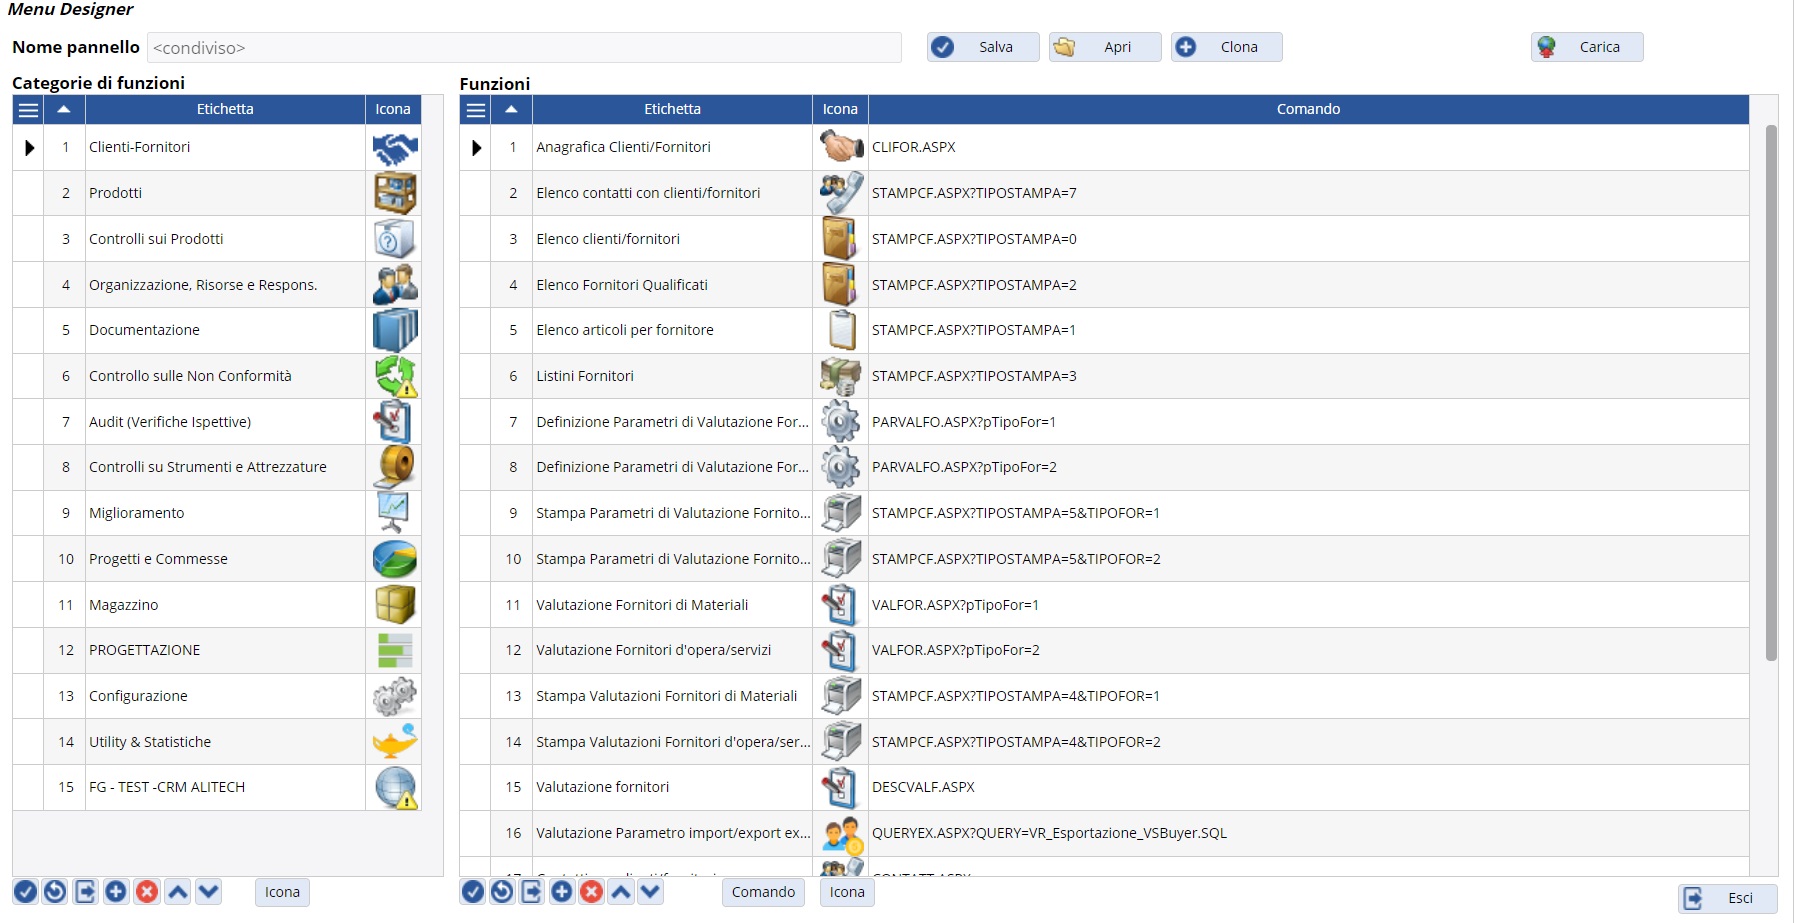This screenshot has width=1795, height=923.
Task: Toggle sort arrow in Funzioni number column
Action: click(x=511, y=110)
